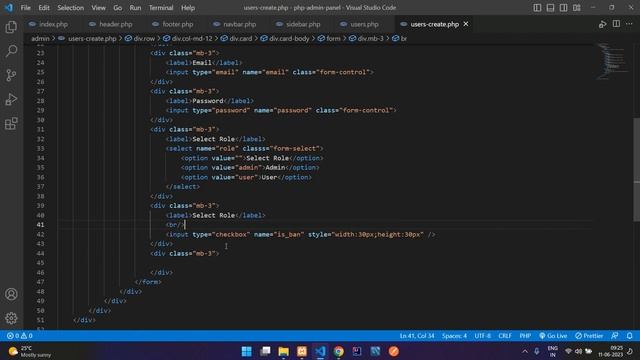
Task: Open the Search view in activity bar
Action: [11, 51]
